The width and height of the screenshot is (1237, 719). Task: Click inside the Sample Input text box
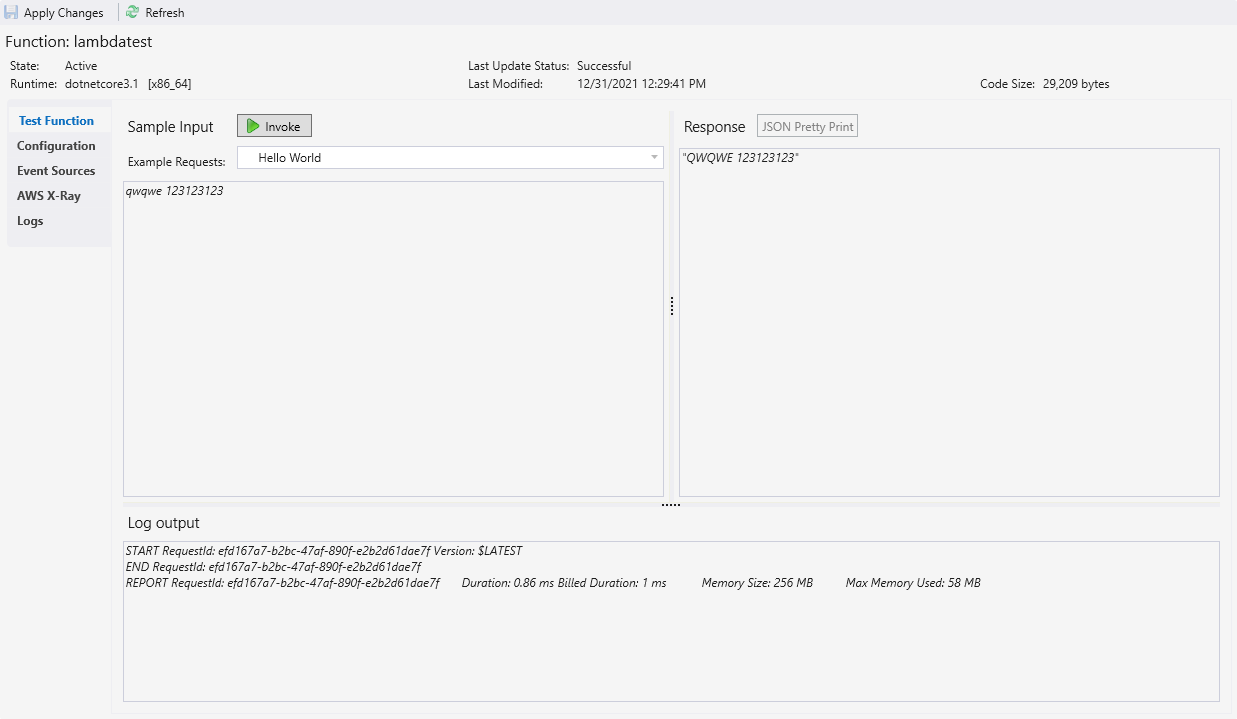[x=393, y=339]
